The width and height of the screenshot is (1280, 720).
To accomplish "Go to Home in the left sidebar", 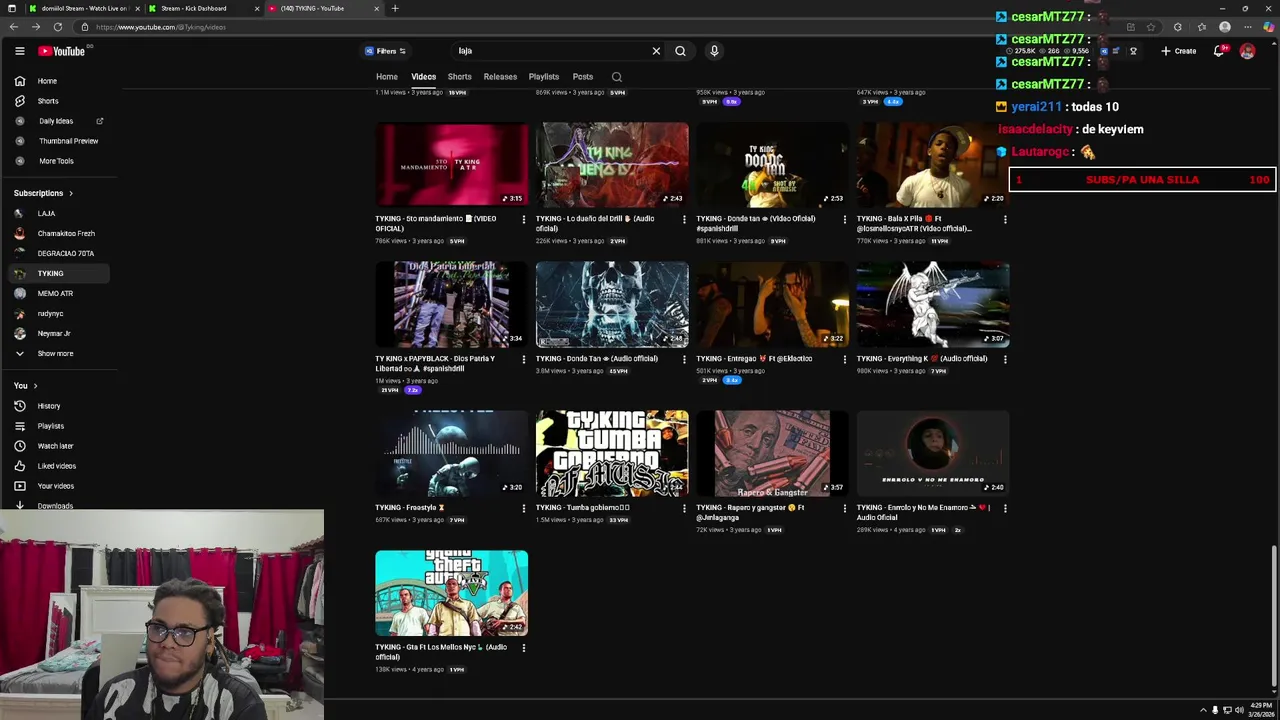I will (x=47, y=81).
